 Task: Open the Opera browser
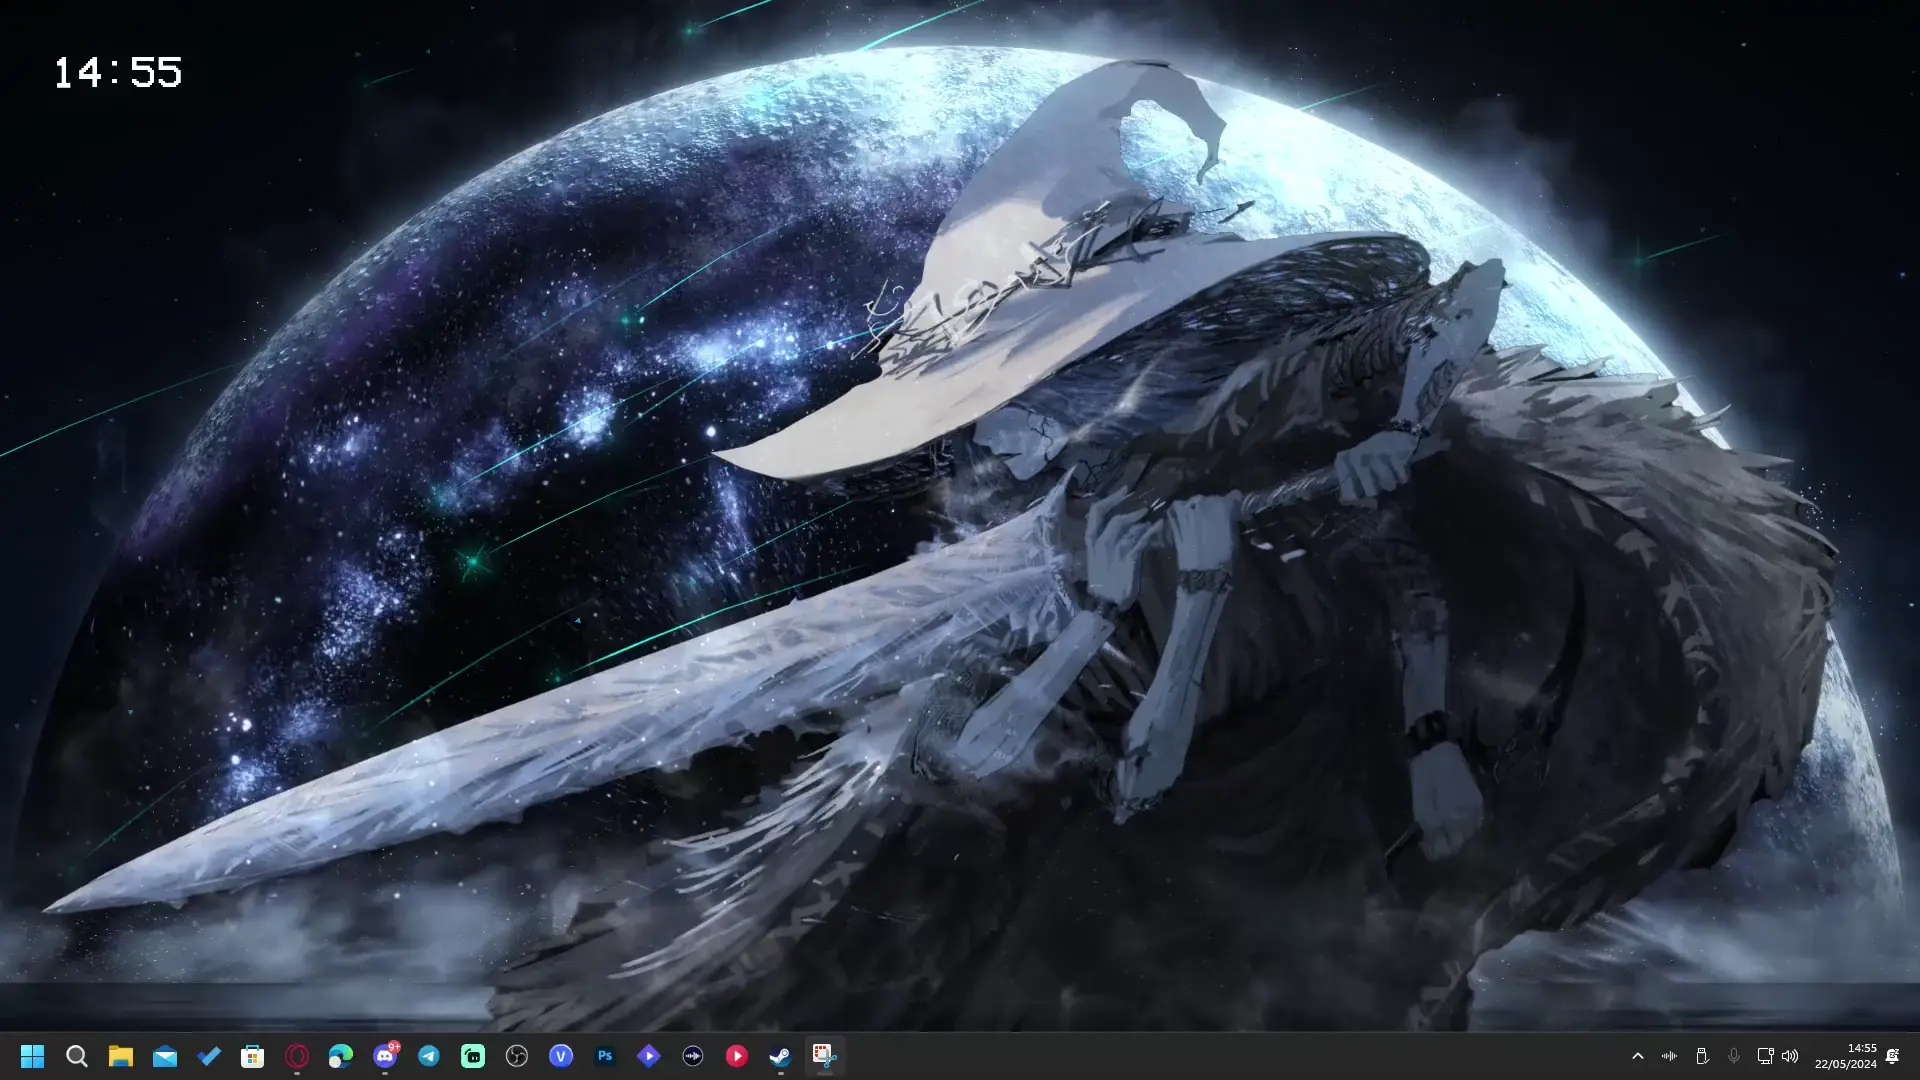pos(297,1056)
